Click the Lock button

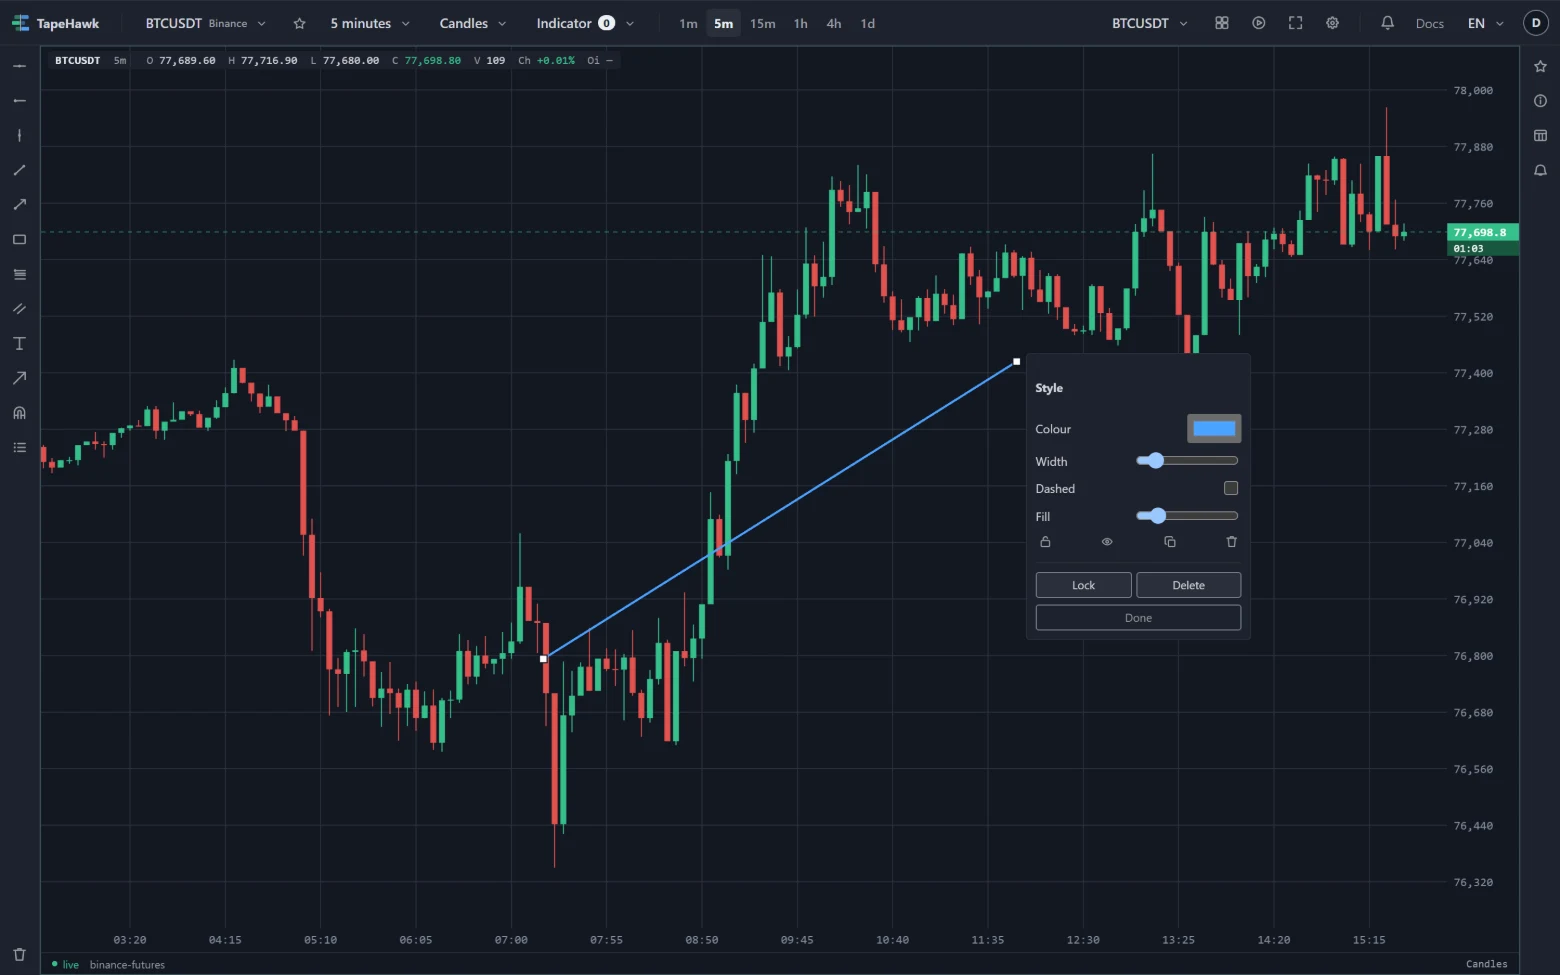pos(1083,585)
